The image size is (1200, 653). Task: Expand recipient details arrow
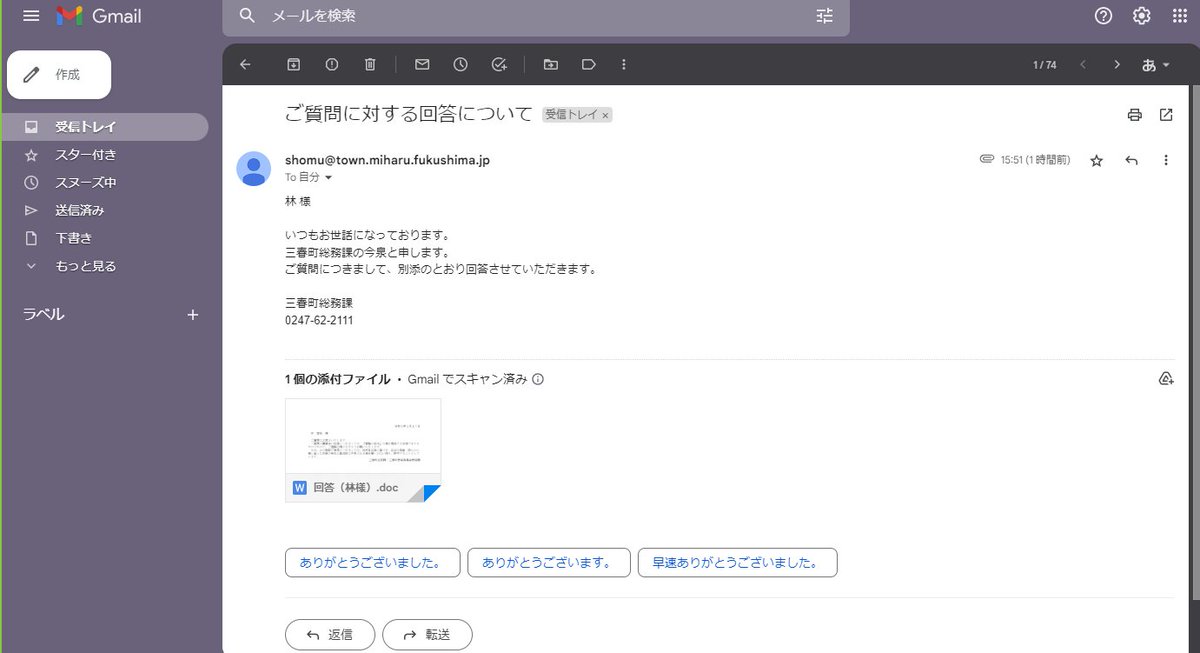[328, 178]
